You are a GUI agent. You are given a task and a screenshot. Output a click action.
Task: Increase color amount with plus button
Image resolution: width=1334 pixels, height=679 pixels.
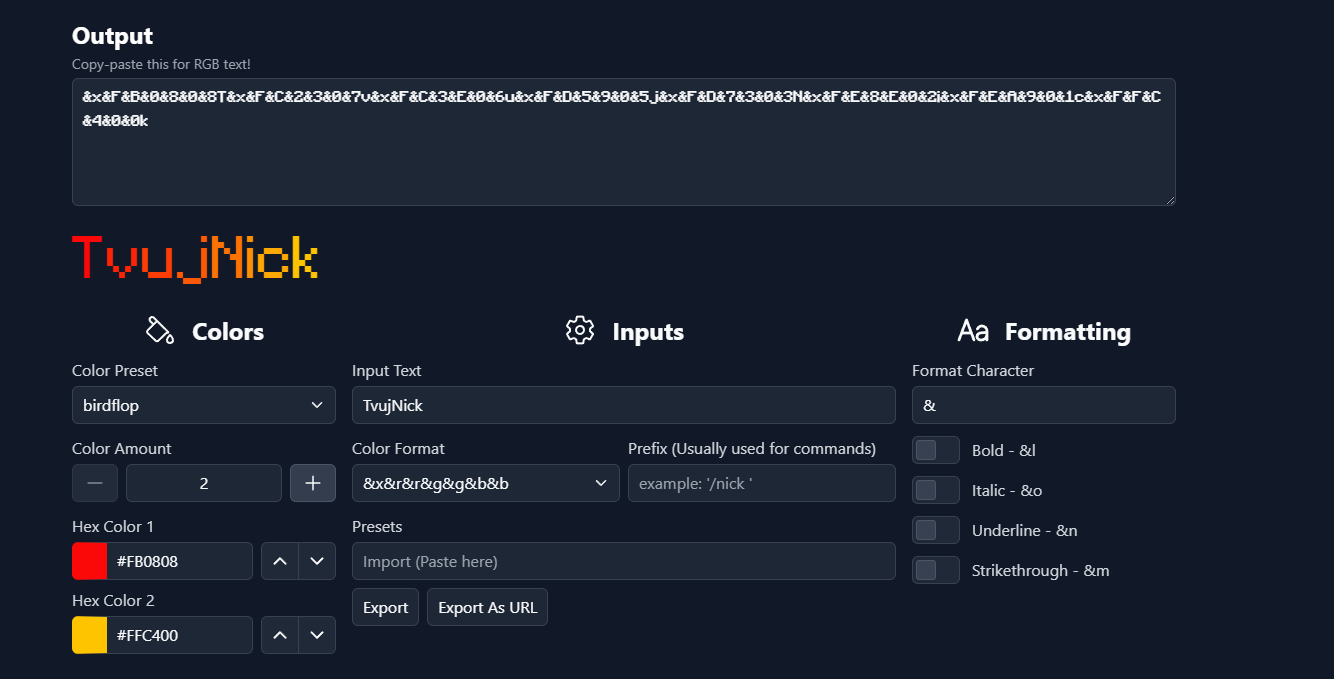pos(313,483)
